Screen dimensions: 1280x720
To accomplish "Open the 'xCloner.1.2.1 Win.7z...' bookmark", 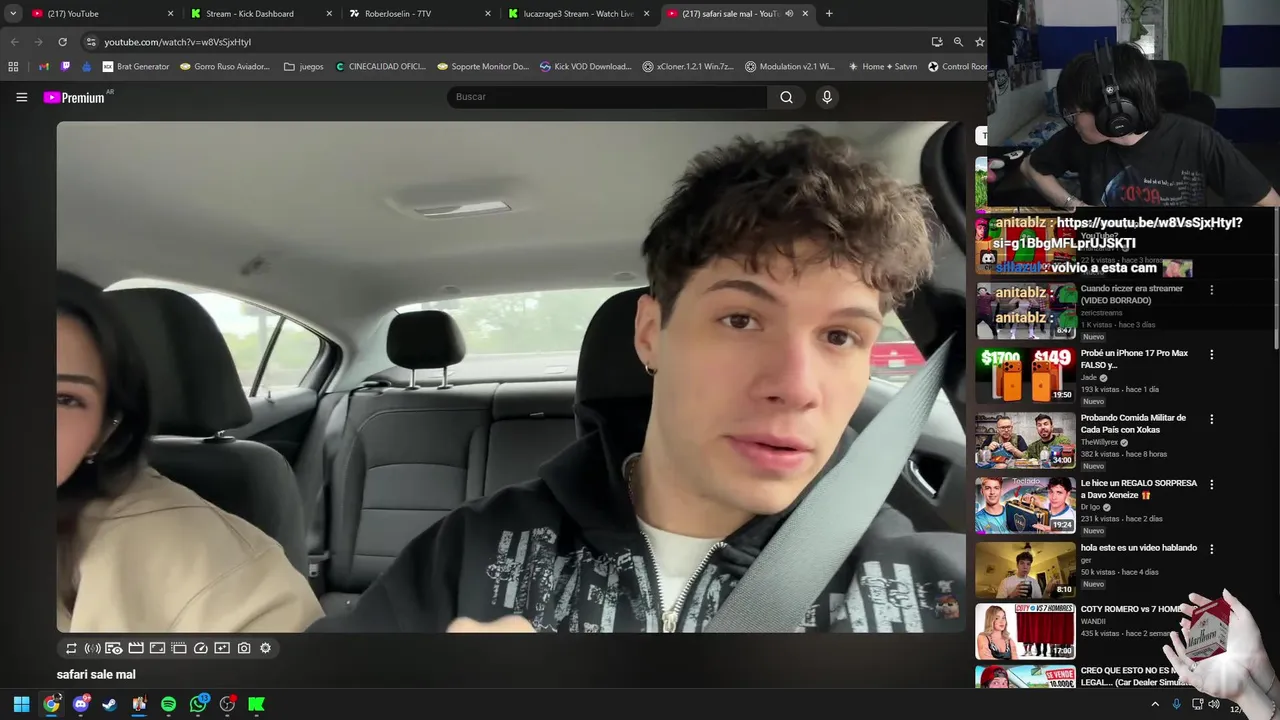I will coord(688,67).
